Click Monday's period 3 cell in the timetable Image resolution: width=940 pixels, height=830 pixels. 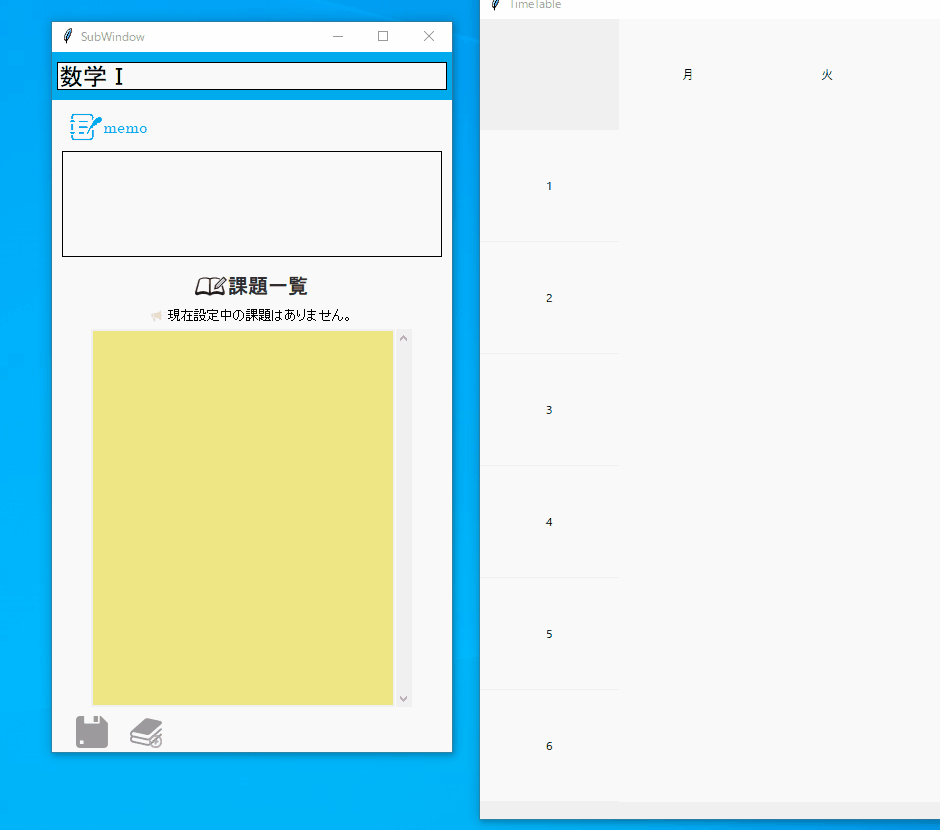tap(687, 409)
